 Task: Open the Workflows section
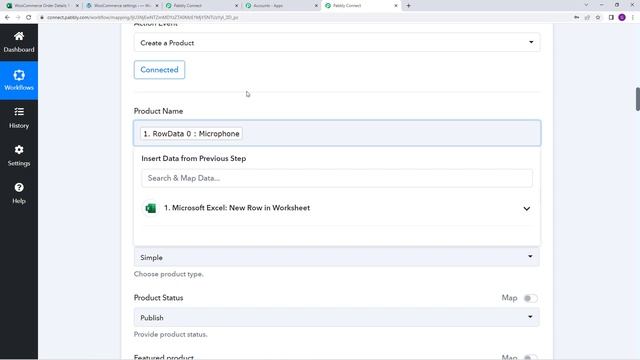pyautogui.click(x=19, y=80)
